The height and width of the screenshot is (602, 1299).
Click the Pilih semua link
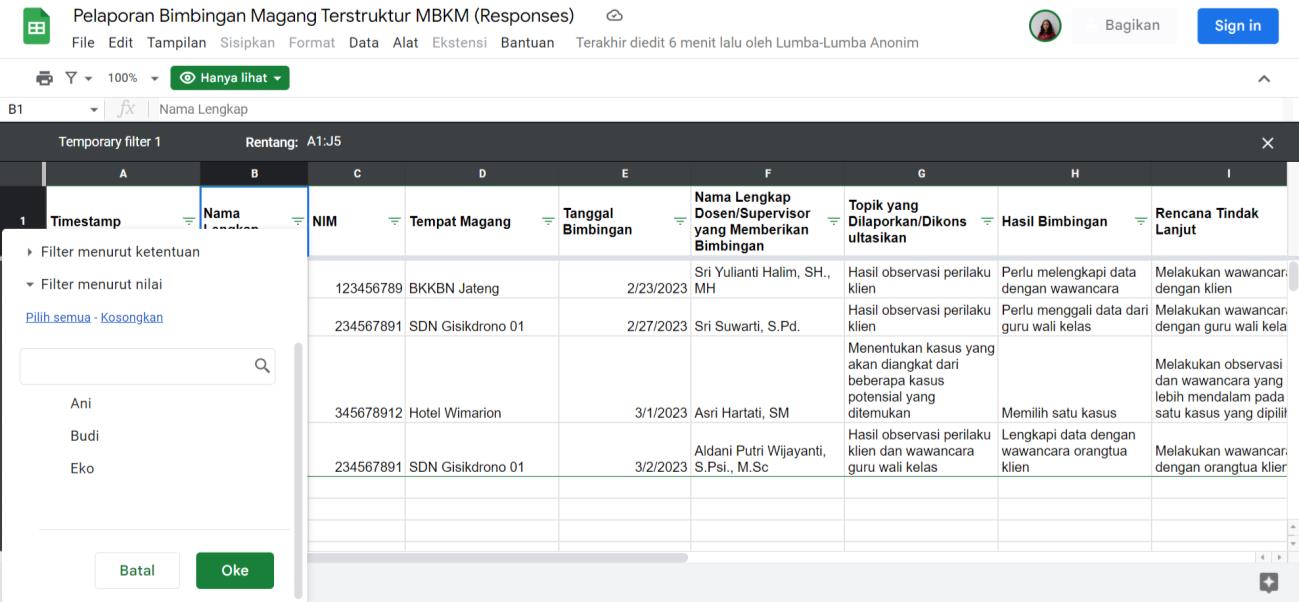58,317
